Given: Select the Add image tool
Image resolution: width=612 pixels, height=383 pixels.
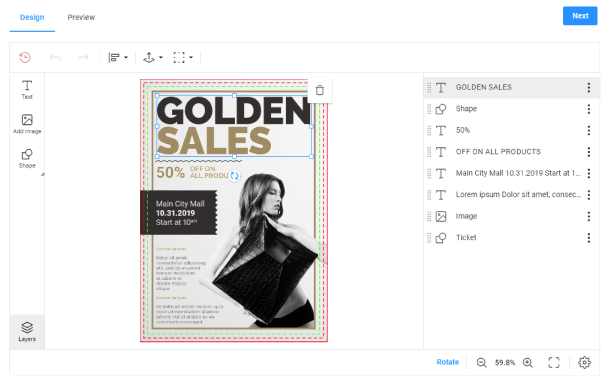Looking at the screenshot, I should click(27, 124).
